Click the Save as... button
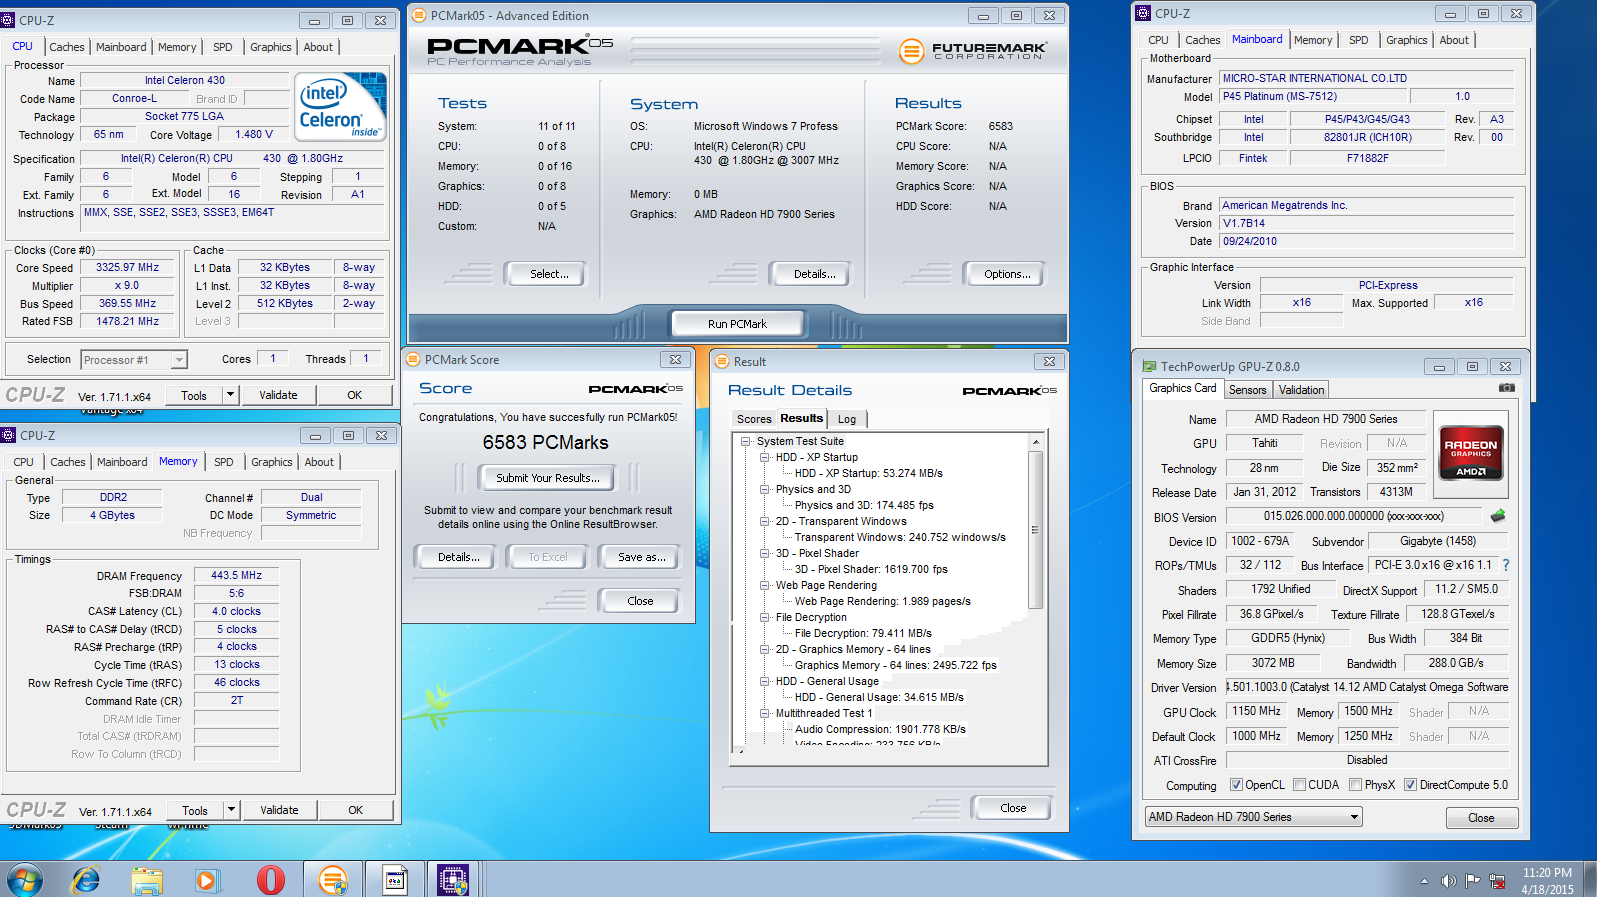Screen dimensions: 1597x897 641,557
